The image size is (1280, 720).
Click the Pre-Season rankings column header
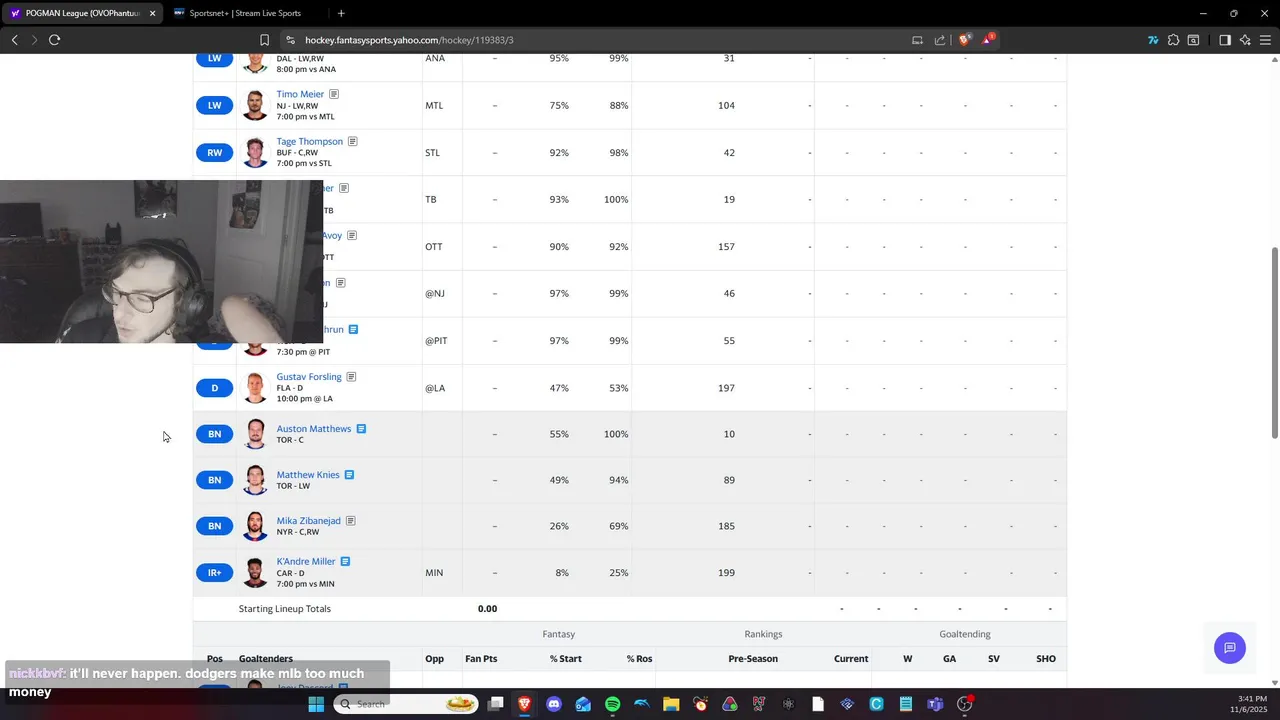point(753,659)
